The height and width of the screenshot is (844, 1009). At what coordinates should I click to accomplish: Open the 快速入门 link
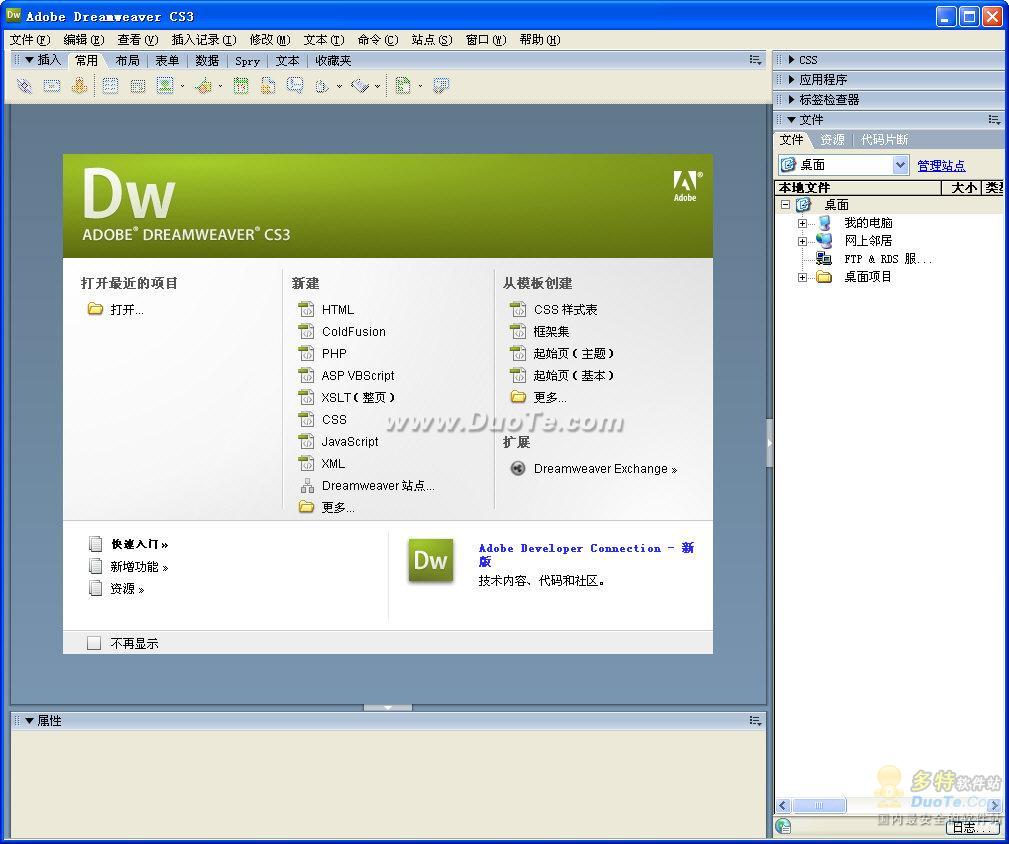coord(140,544)
